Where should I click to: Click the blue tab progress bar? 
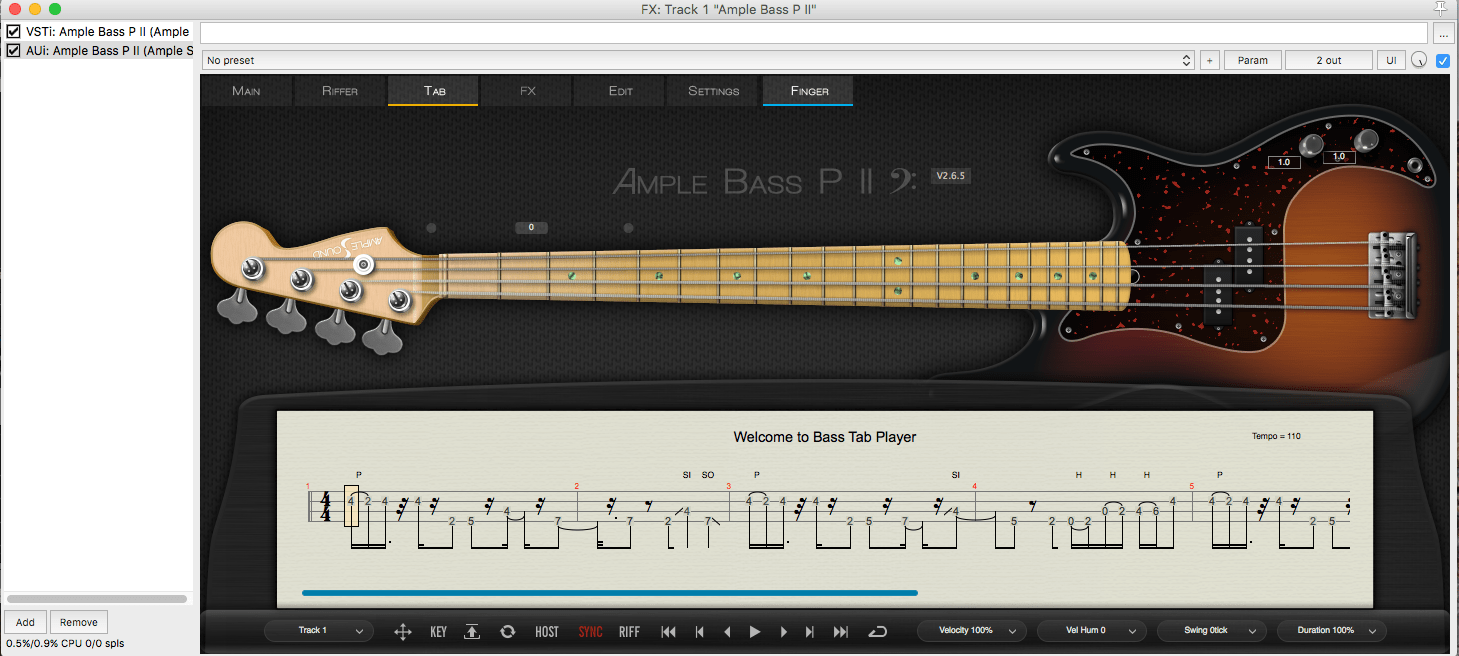[x=610, y=593]
